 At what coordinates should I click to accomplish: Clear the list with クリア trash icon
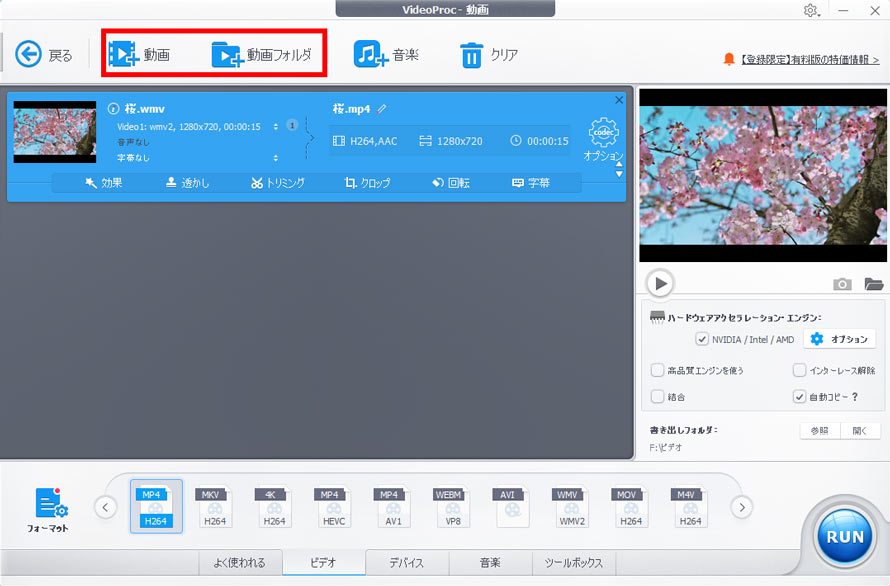point(489,55)
